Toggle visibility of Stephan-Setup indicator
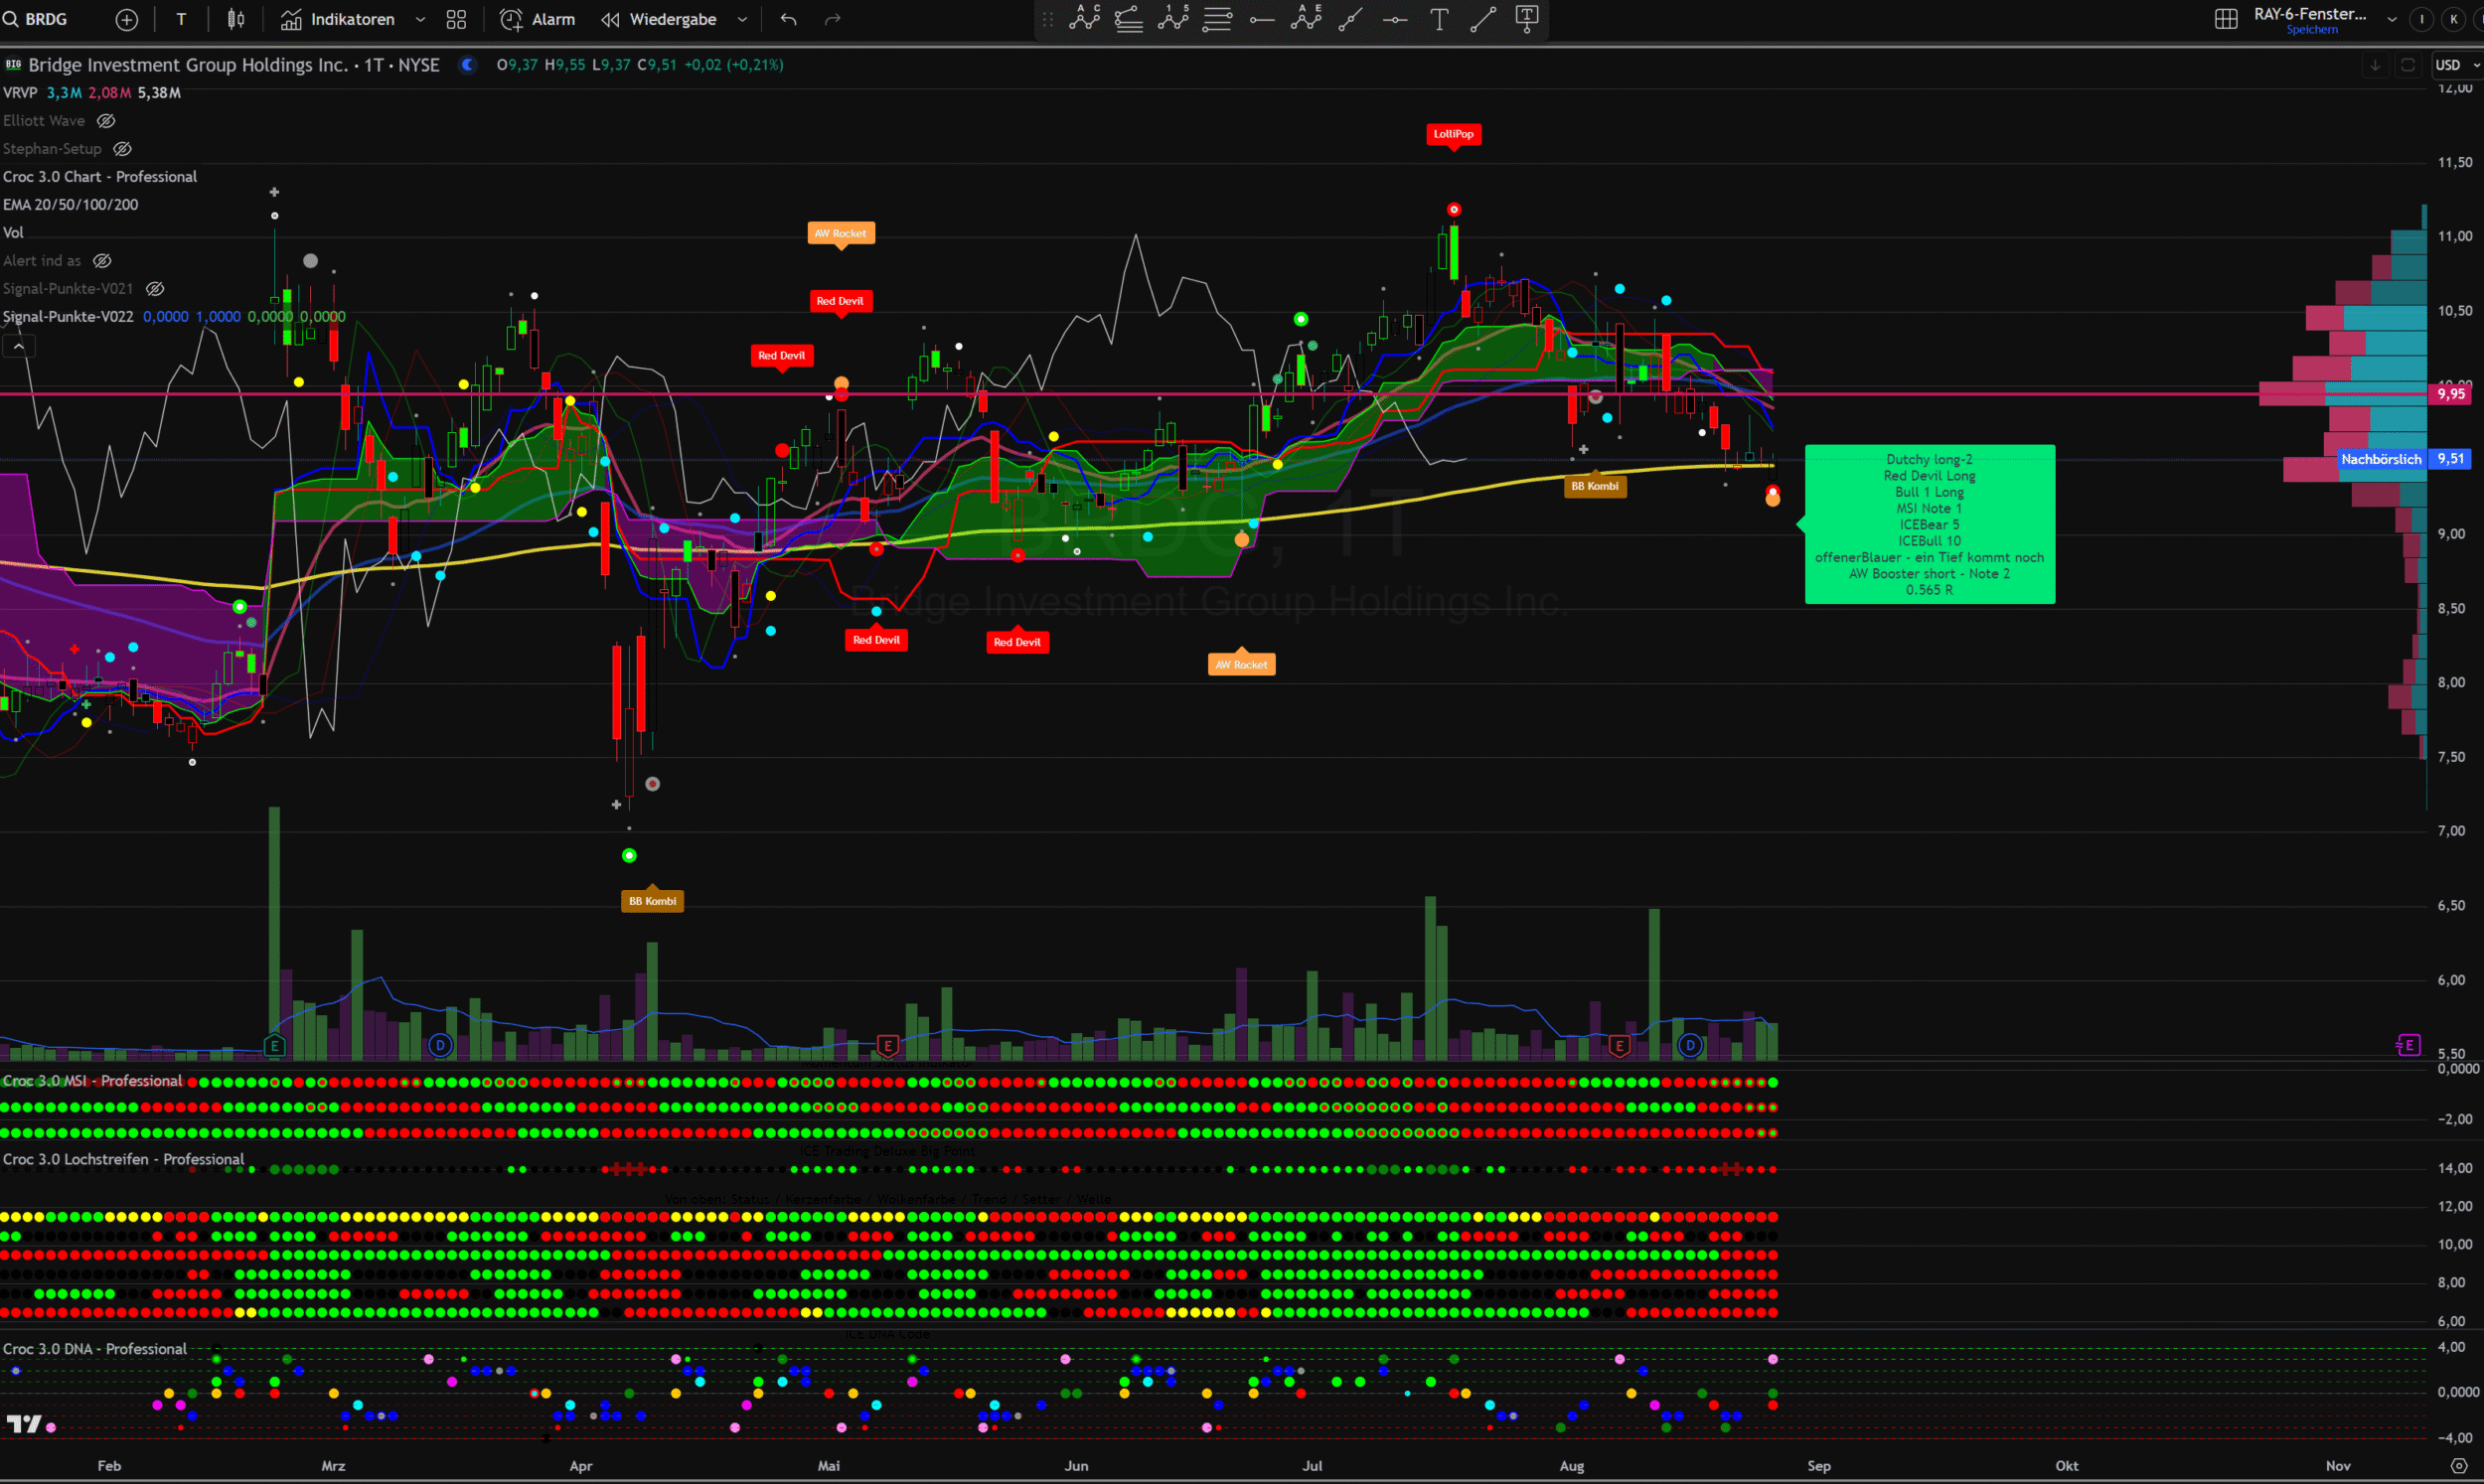This screenshot has width=2484, height=1484. (x=123, y=149)
